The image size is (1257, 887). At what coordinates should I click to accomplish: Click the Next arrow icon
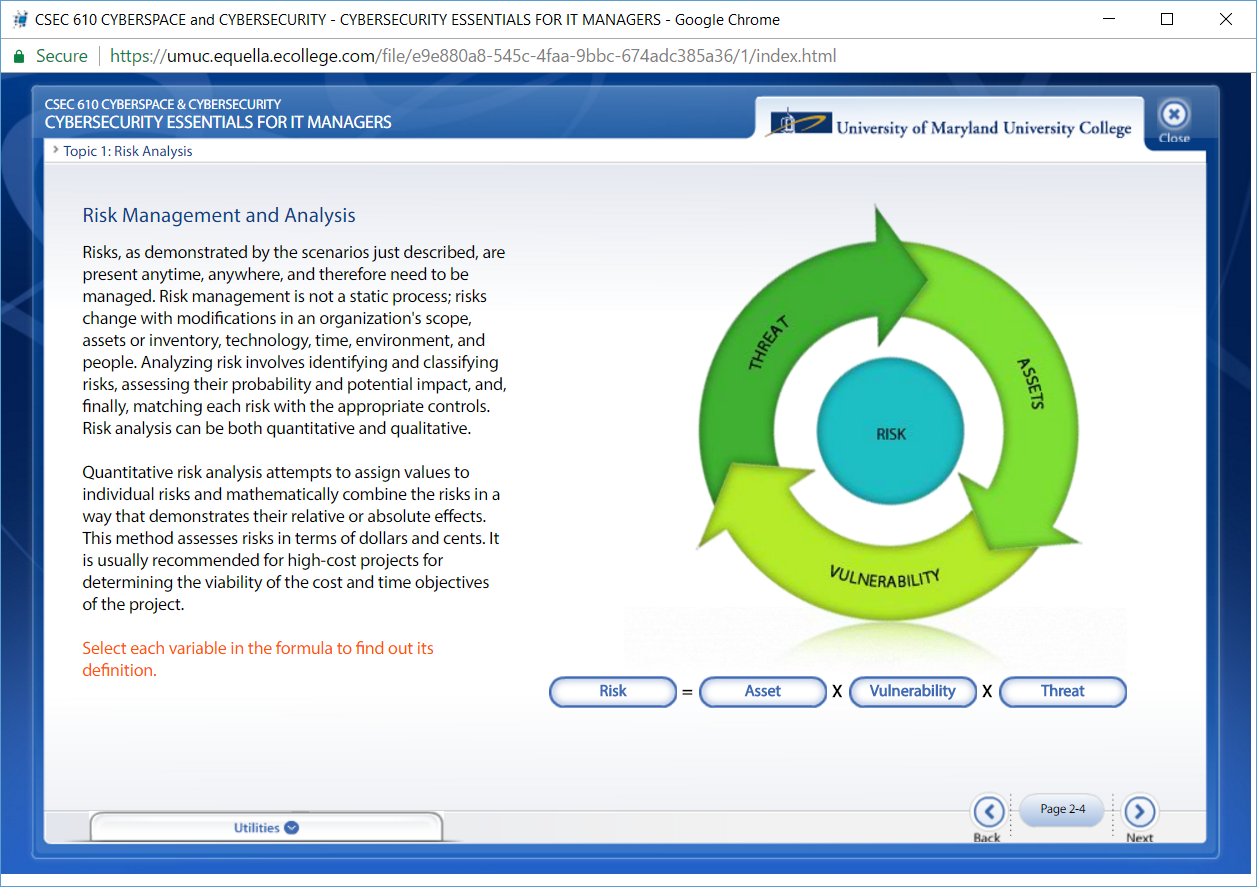click(1139, 811)
